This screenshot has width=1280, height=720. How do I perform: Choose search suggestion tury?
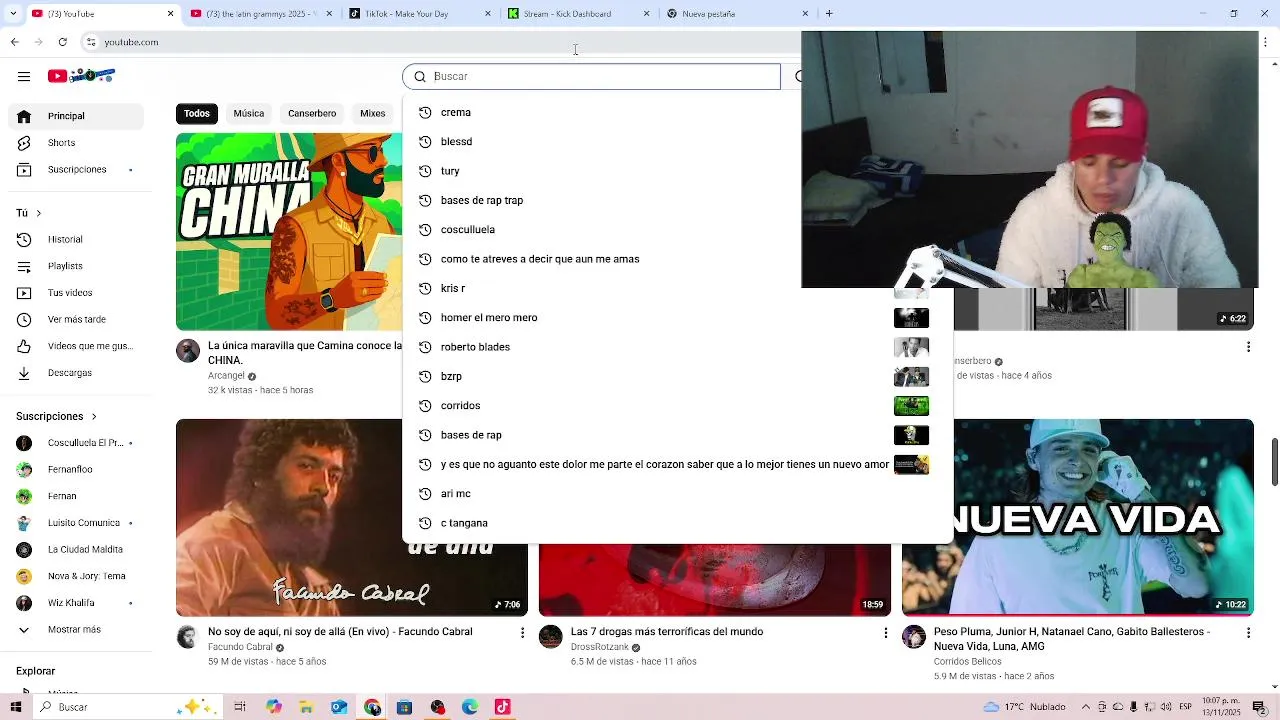tap(677, 171)
